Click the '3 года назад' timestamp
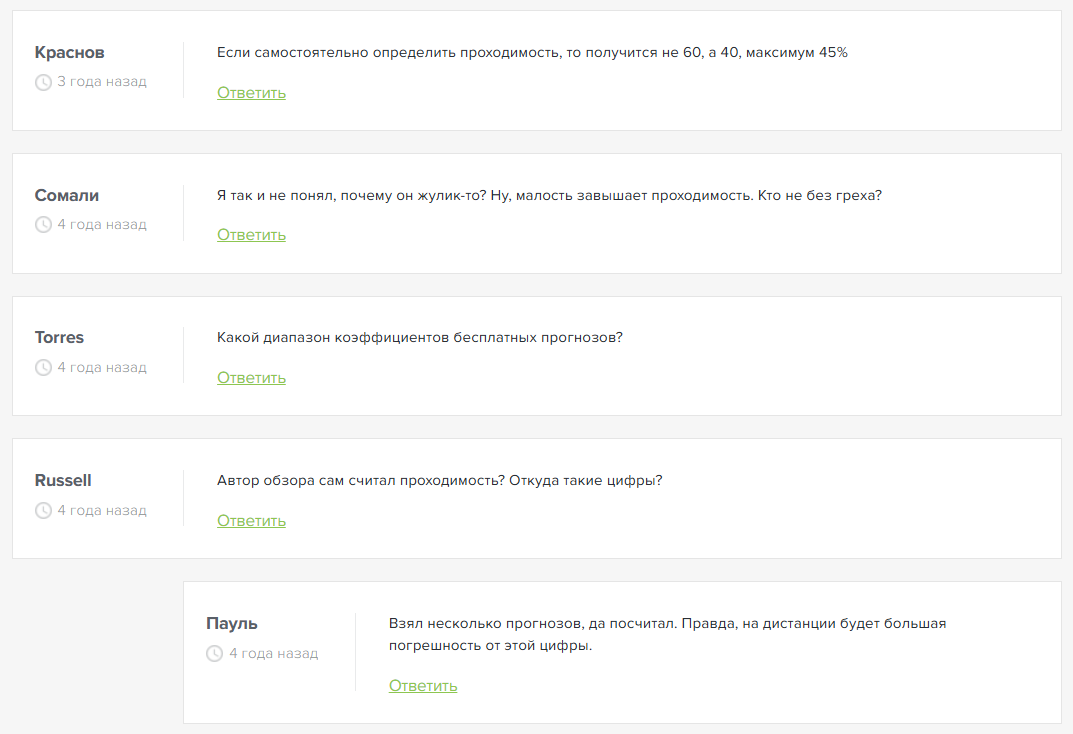 (102, 81)
